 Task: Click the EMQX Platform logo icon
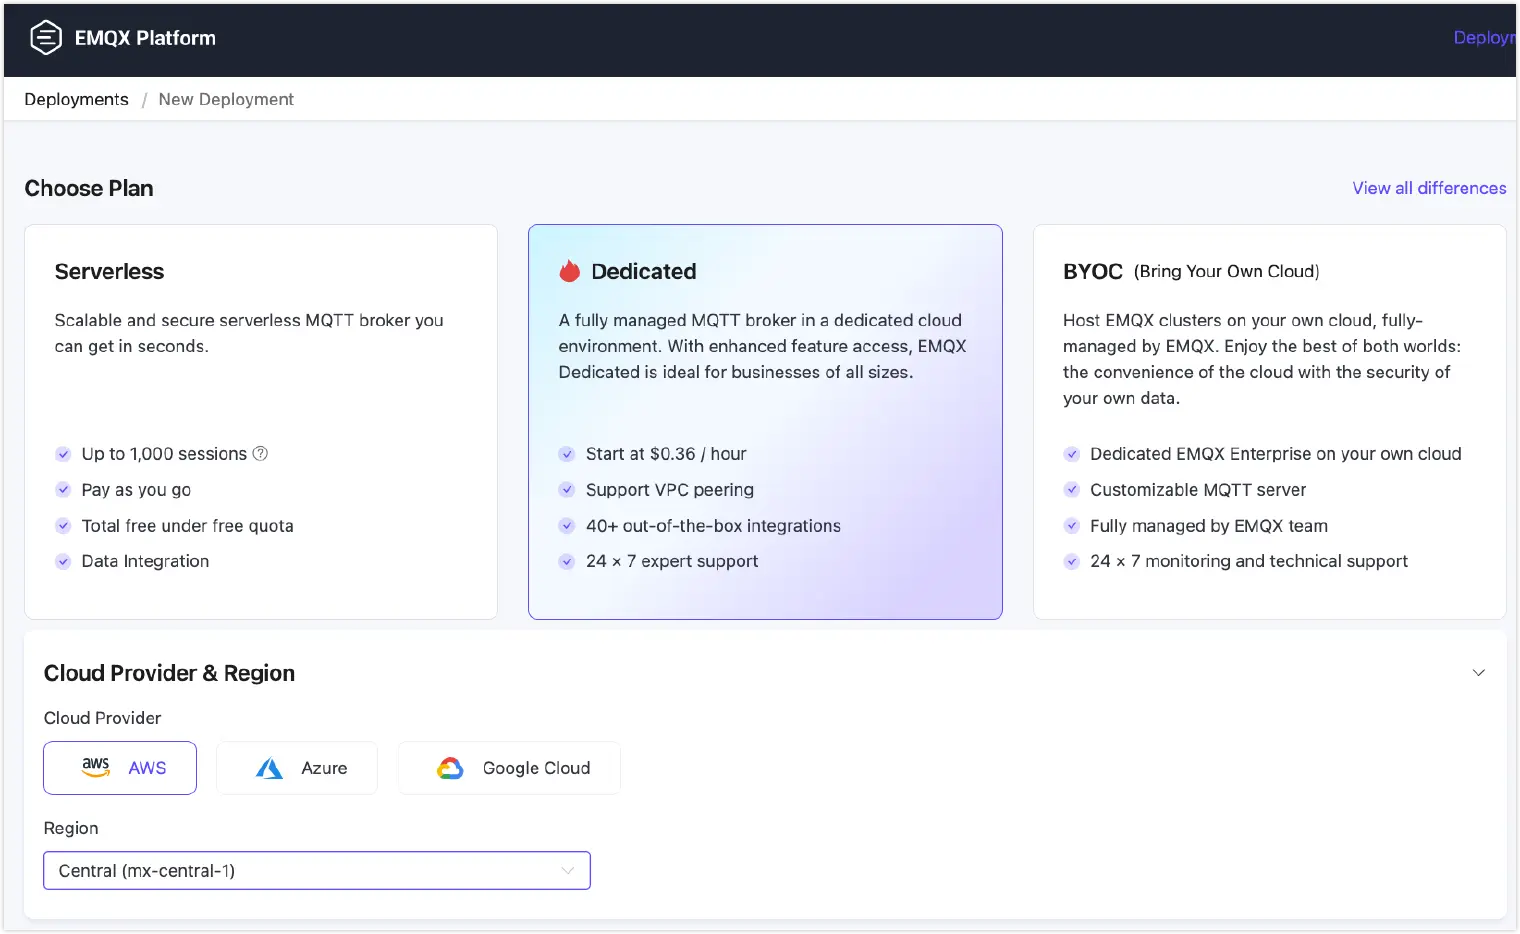click(46, 38)
